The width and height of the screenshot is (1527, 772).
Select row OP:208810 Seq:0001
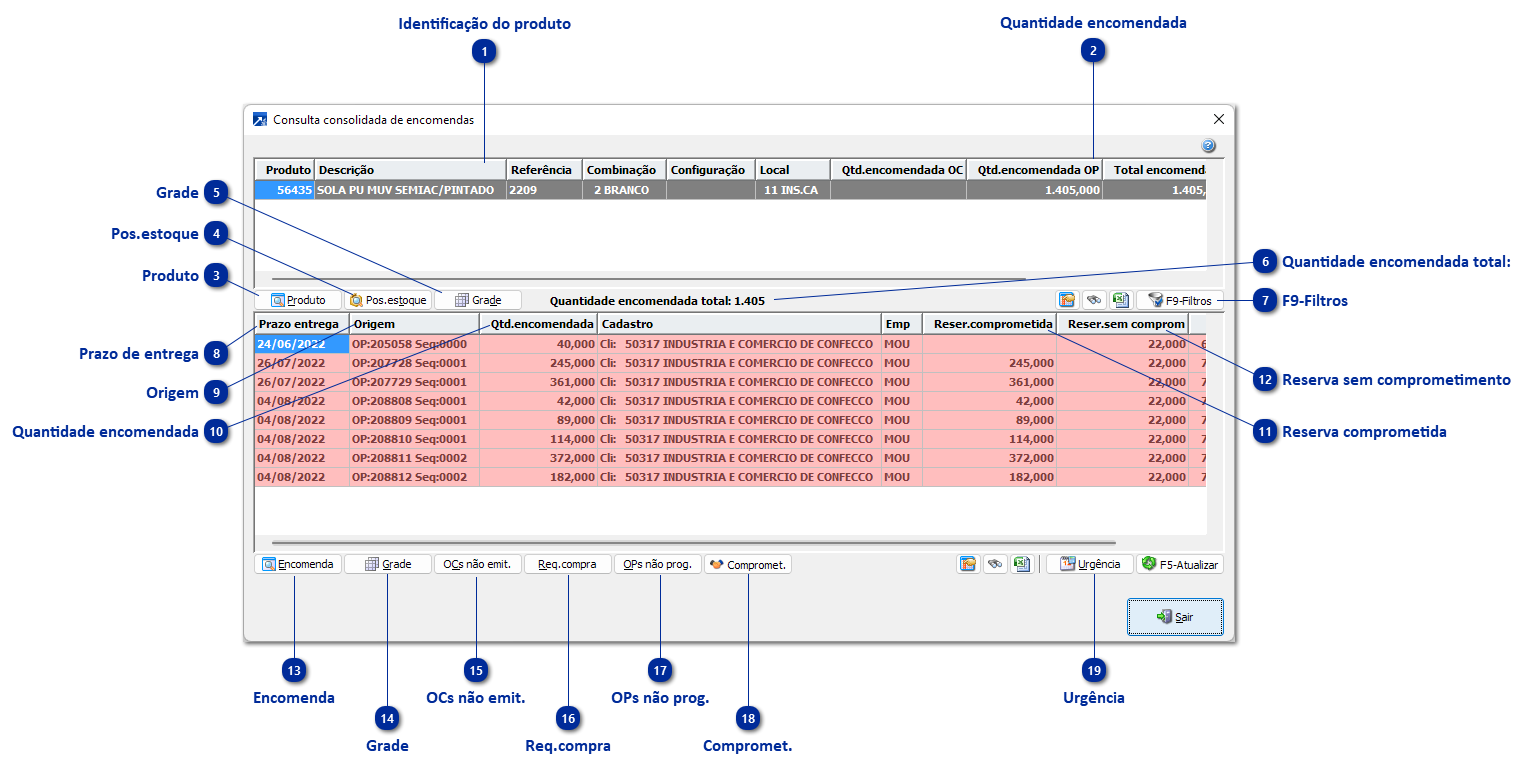(x=730, y=439)
